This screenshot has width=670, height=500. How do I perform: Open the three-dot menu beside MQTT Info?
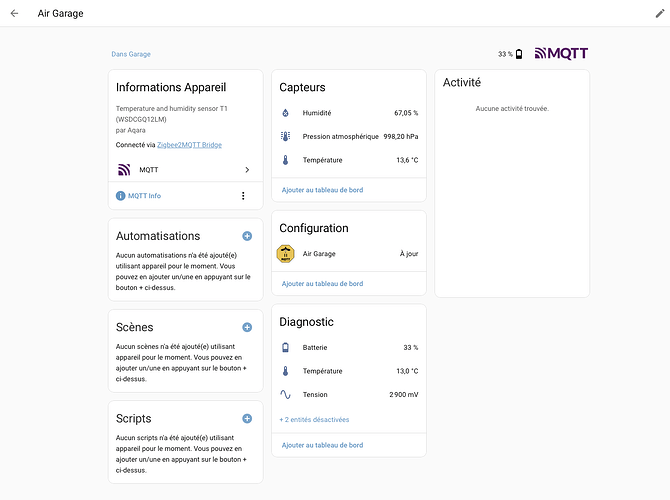tap(243, 196)
